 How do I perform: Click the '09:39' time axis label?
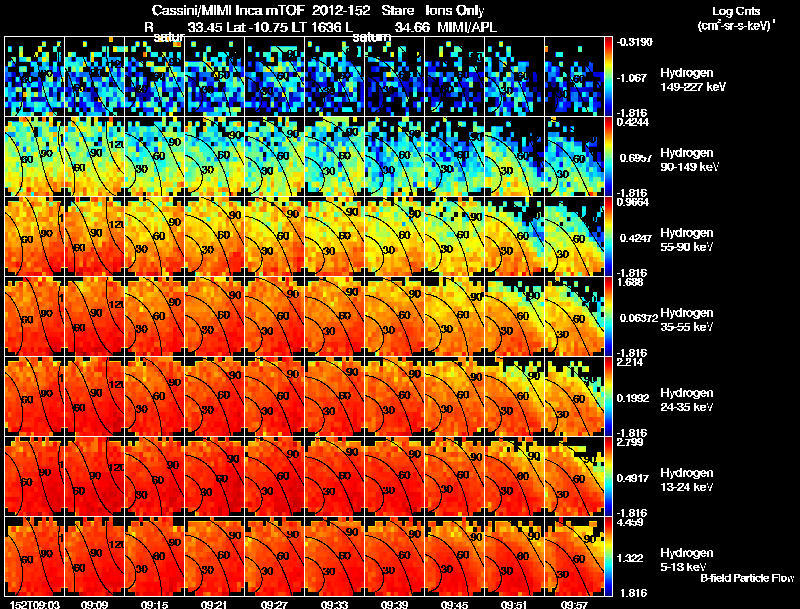pyautogui.click(x=394, y=604)
